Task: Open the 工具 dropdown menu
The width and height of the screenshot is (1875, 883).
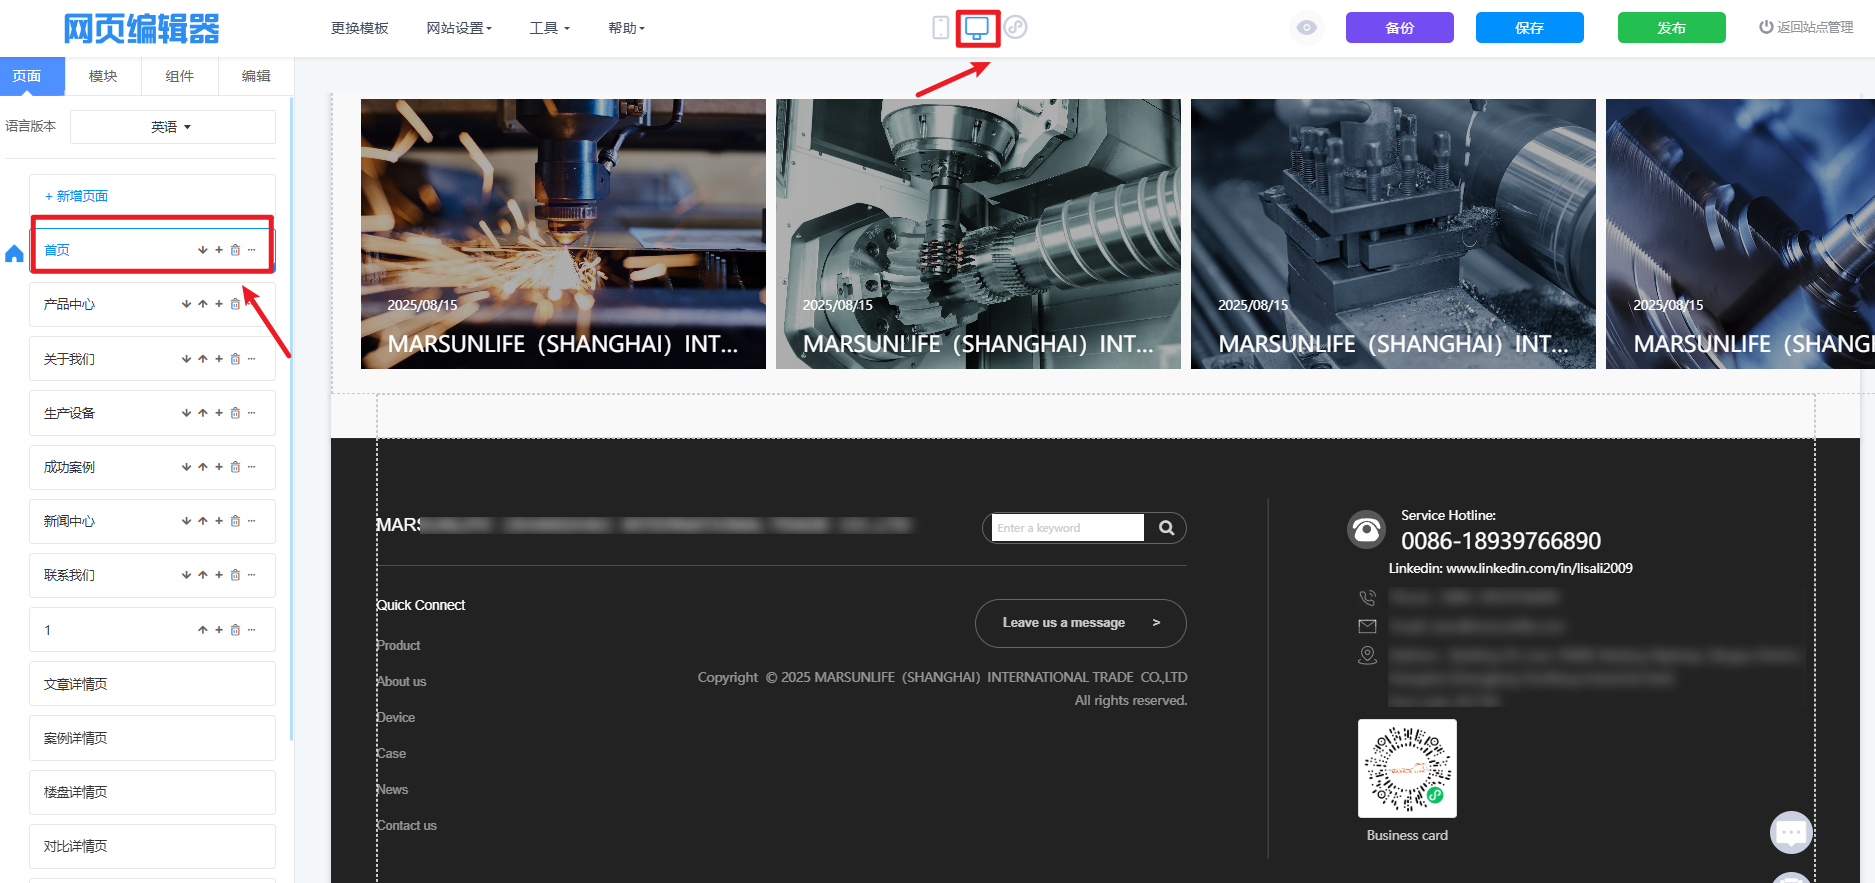Action: (x=549, y=28)
